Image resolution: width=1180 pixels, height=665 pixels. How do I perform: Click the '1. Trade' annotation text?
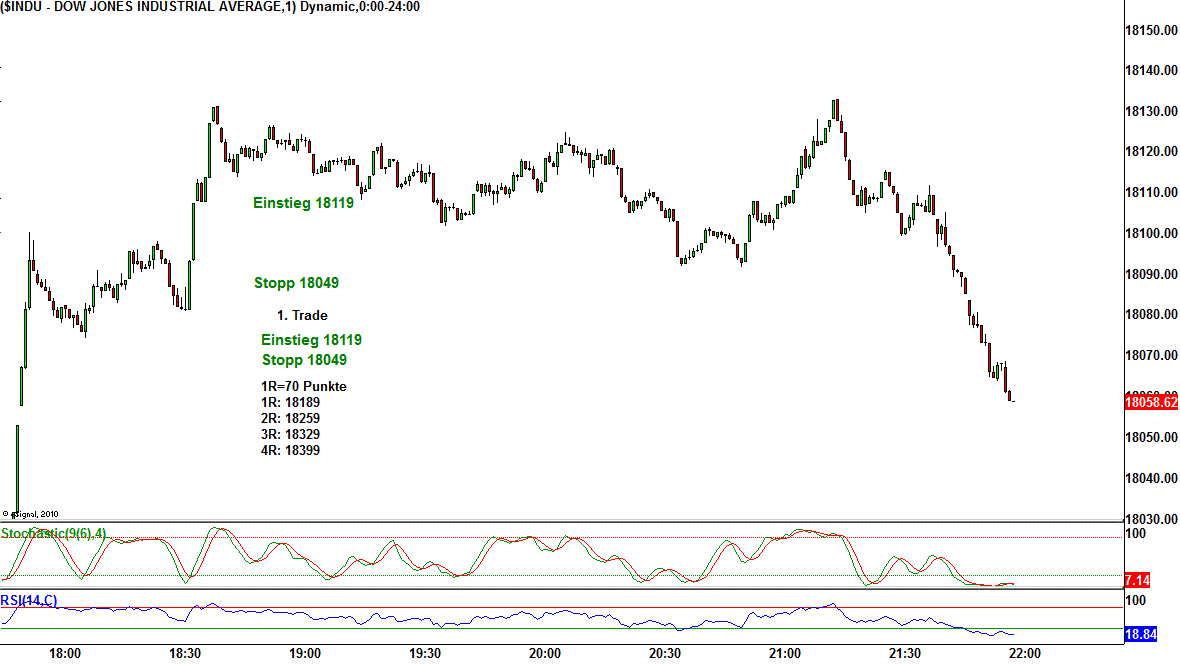point(302,315)
